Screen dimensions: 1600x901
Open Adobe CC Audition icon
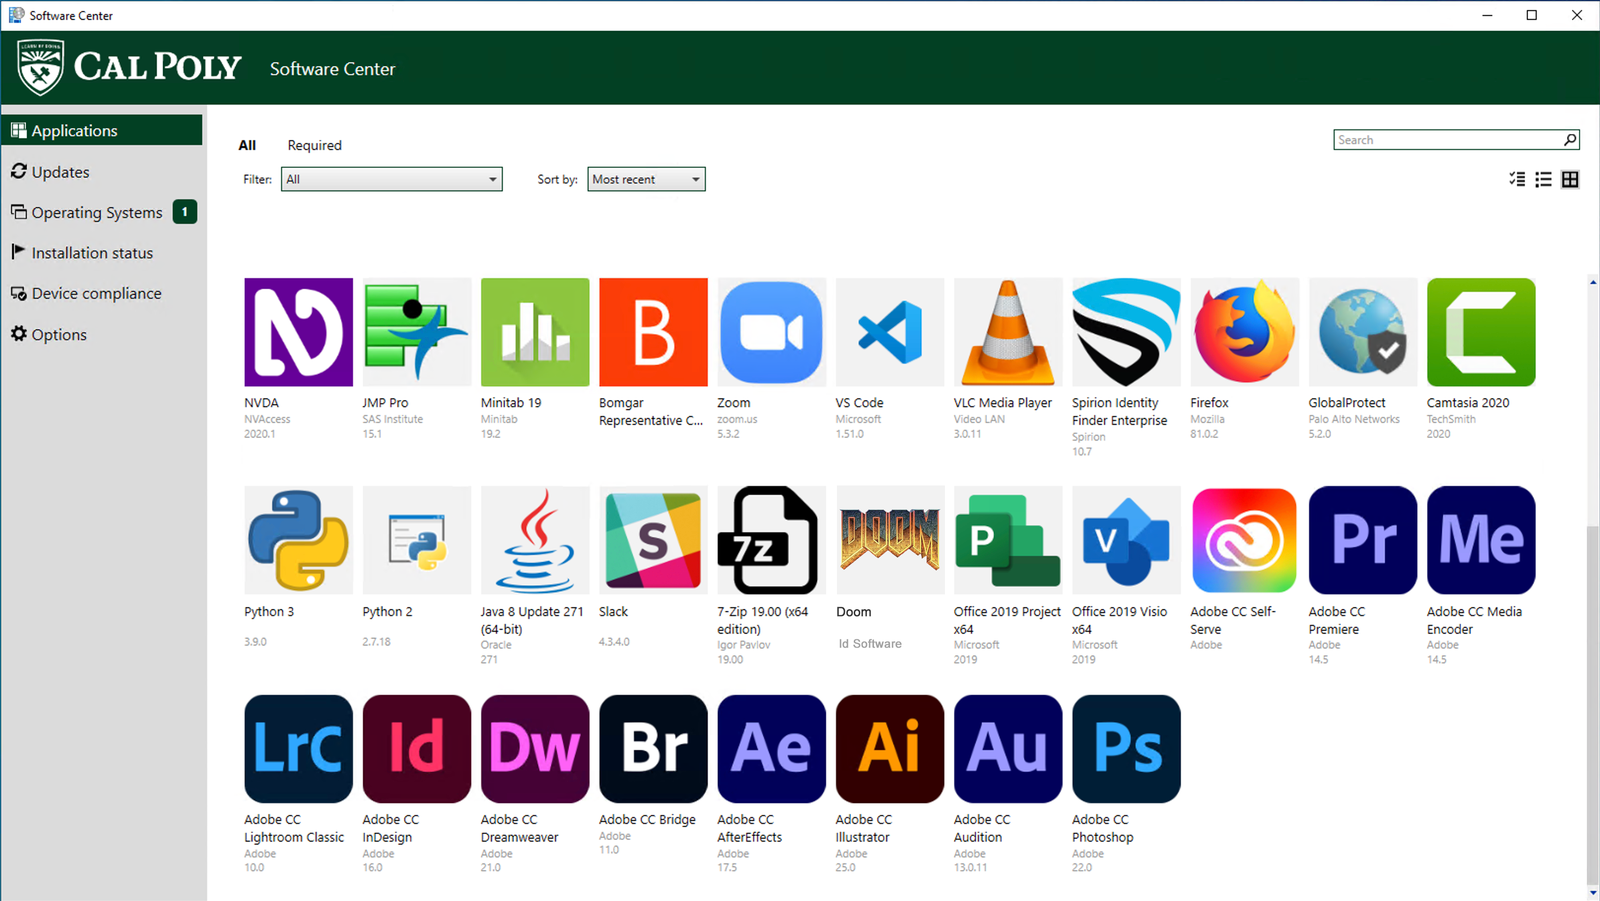click(1008, 749)
